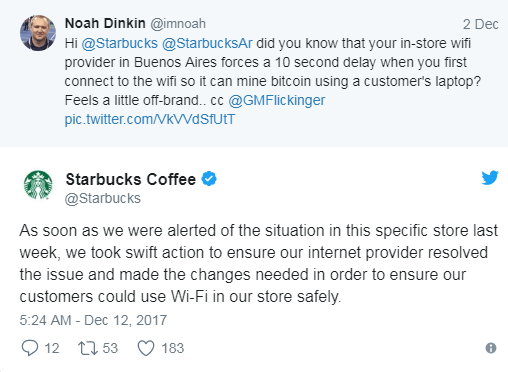Click the 53 retweets count
This screenshot has height=372, width=508.
110,348
